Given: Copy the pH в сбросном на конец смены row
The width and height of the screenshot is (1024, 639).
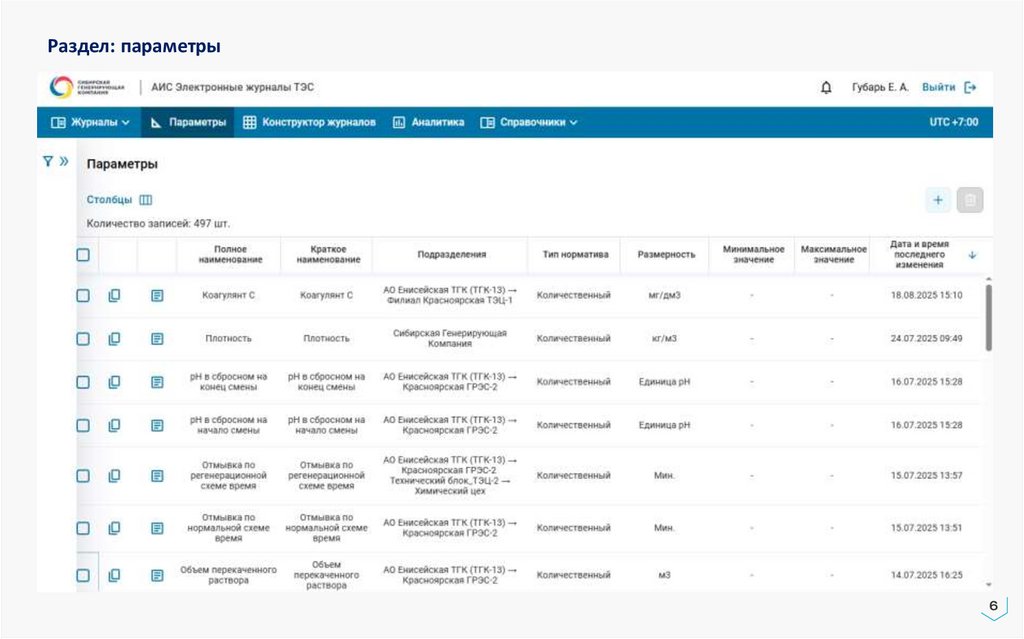Looking at the screenshot, I should coord(114,382).
